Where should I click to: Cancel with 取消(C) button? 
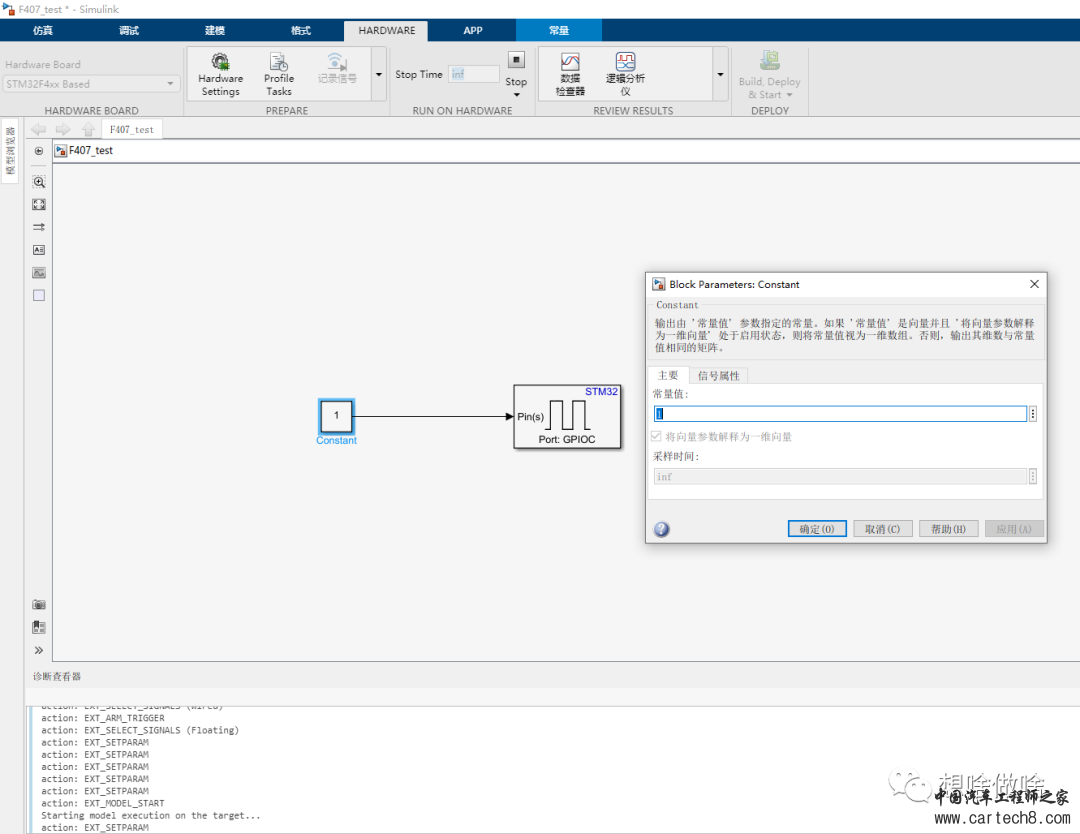coord(882,529)
